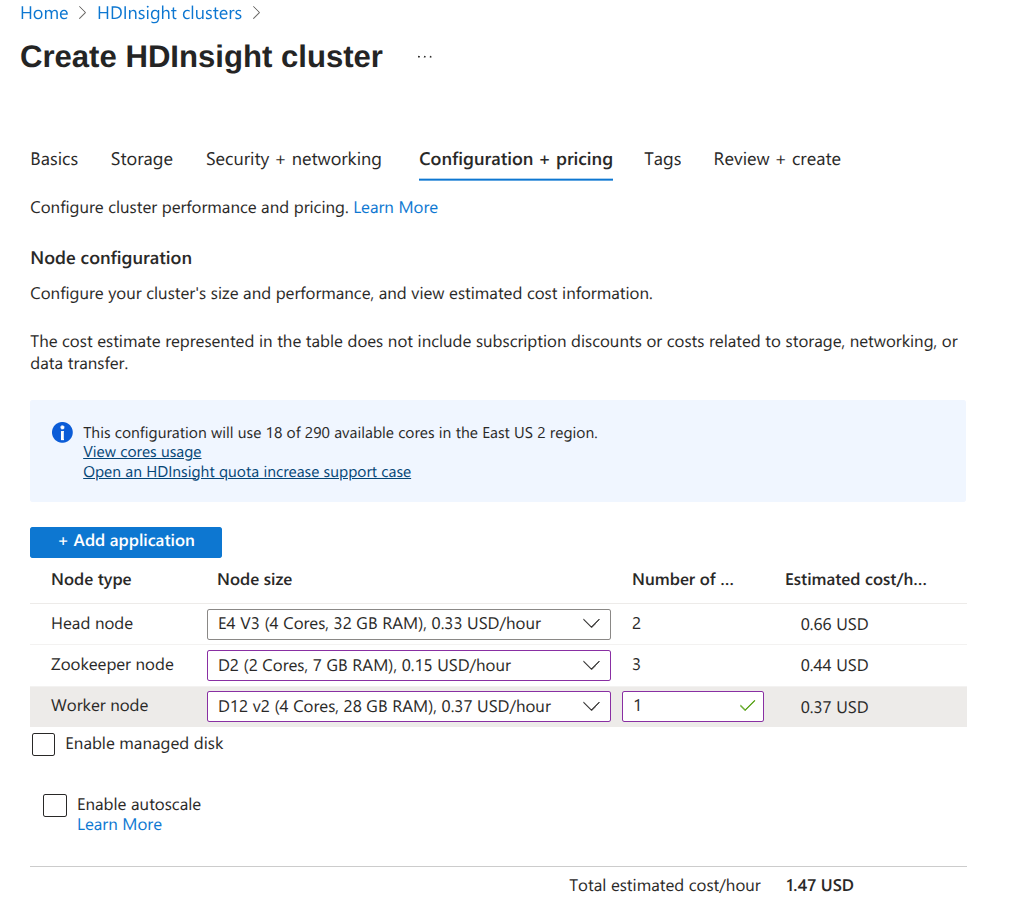
Task: Select the Head node row label
Action: click(x=92, y=624)
